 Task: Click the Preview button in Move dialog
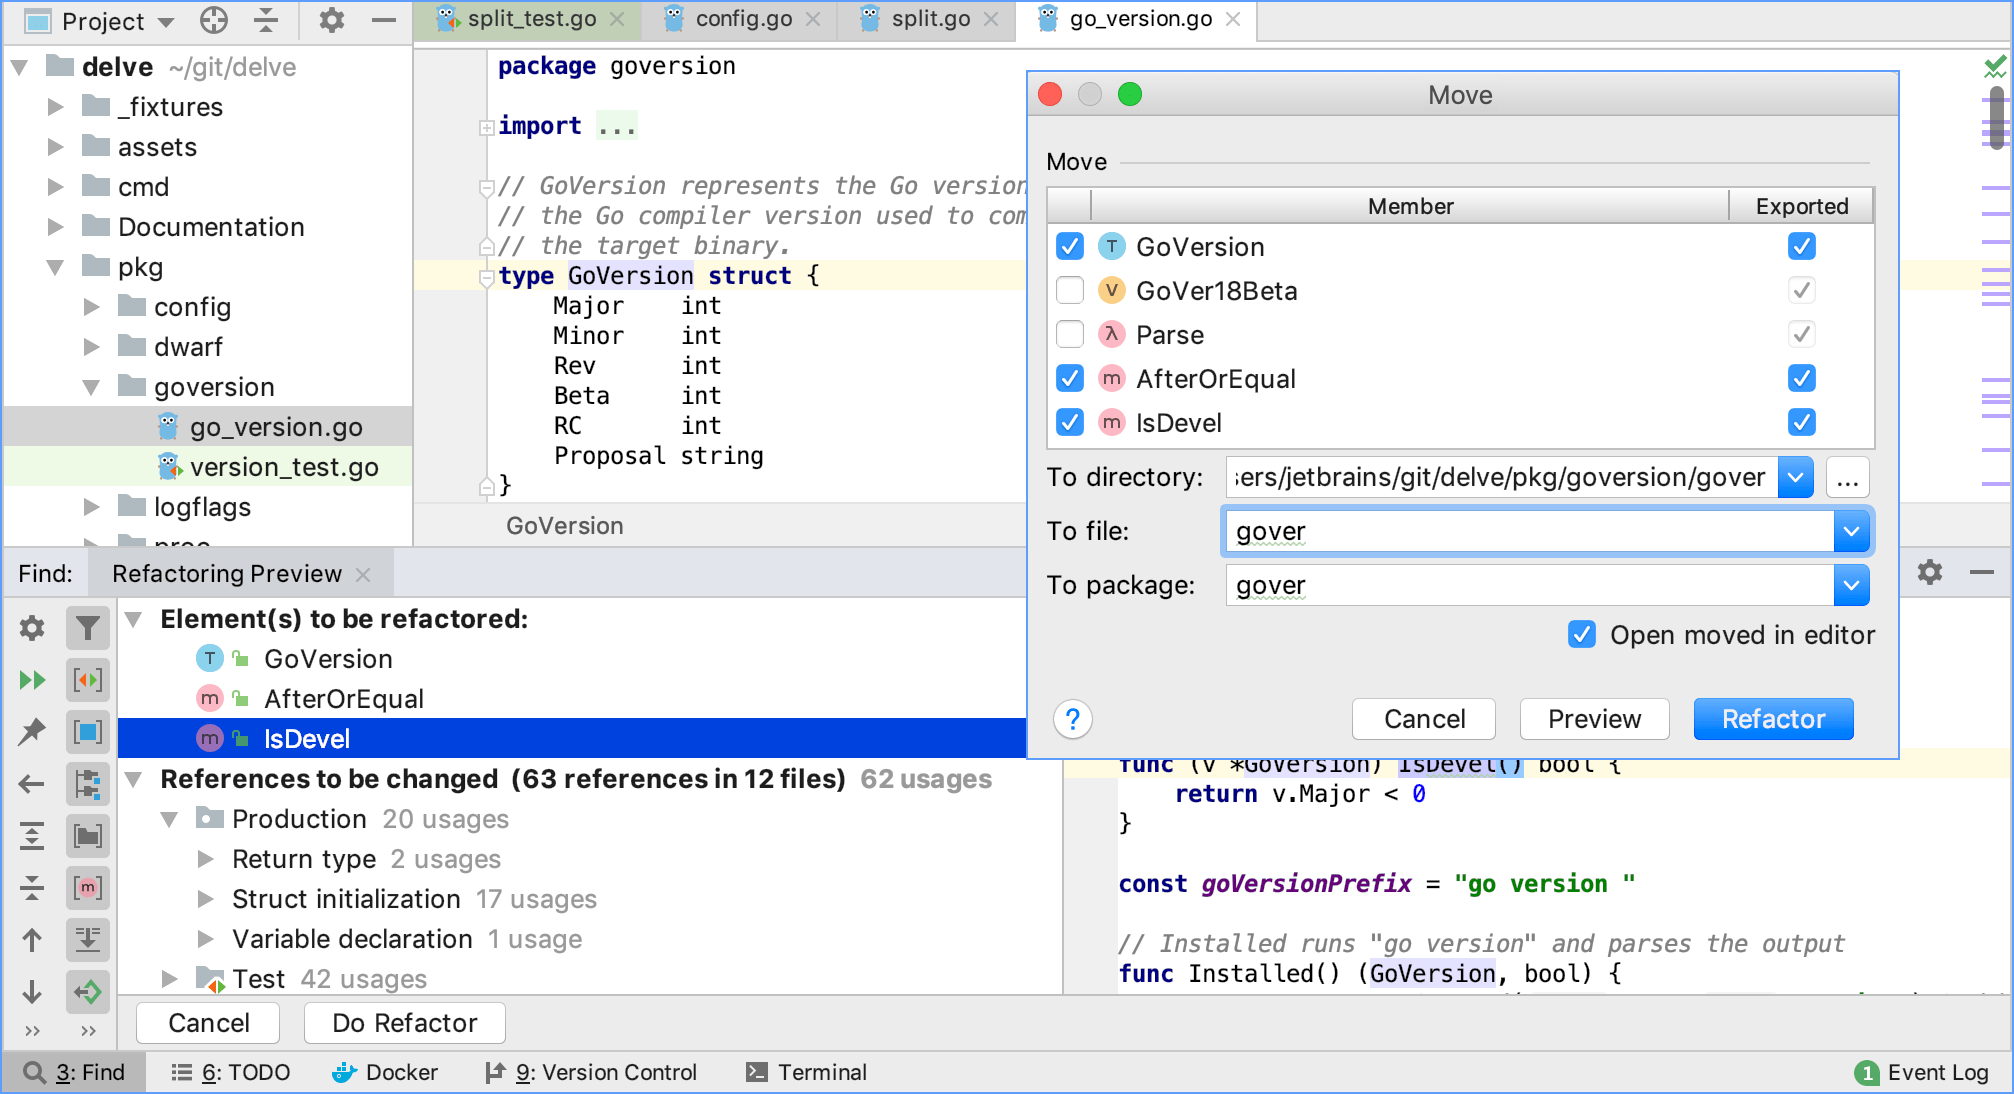[x=1594, y=719]
